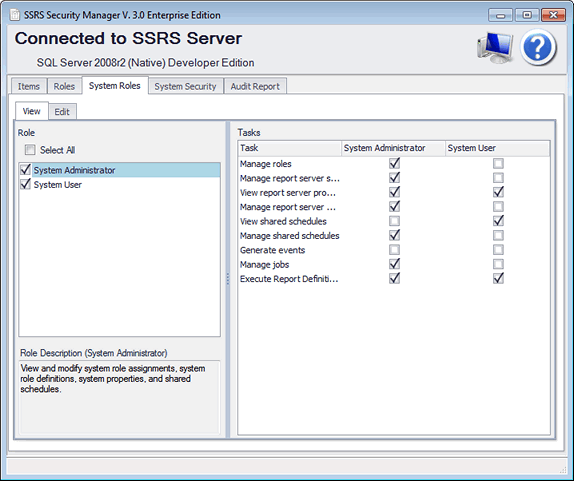Screen dimensions: 574x481
Task: Toggle Execute Report Definiti... for System Administrator
Action: [x=394, y=278]
